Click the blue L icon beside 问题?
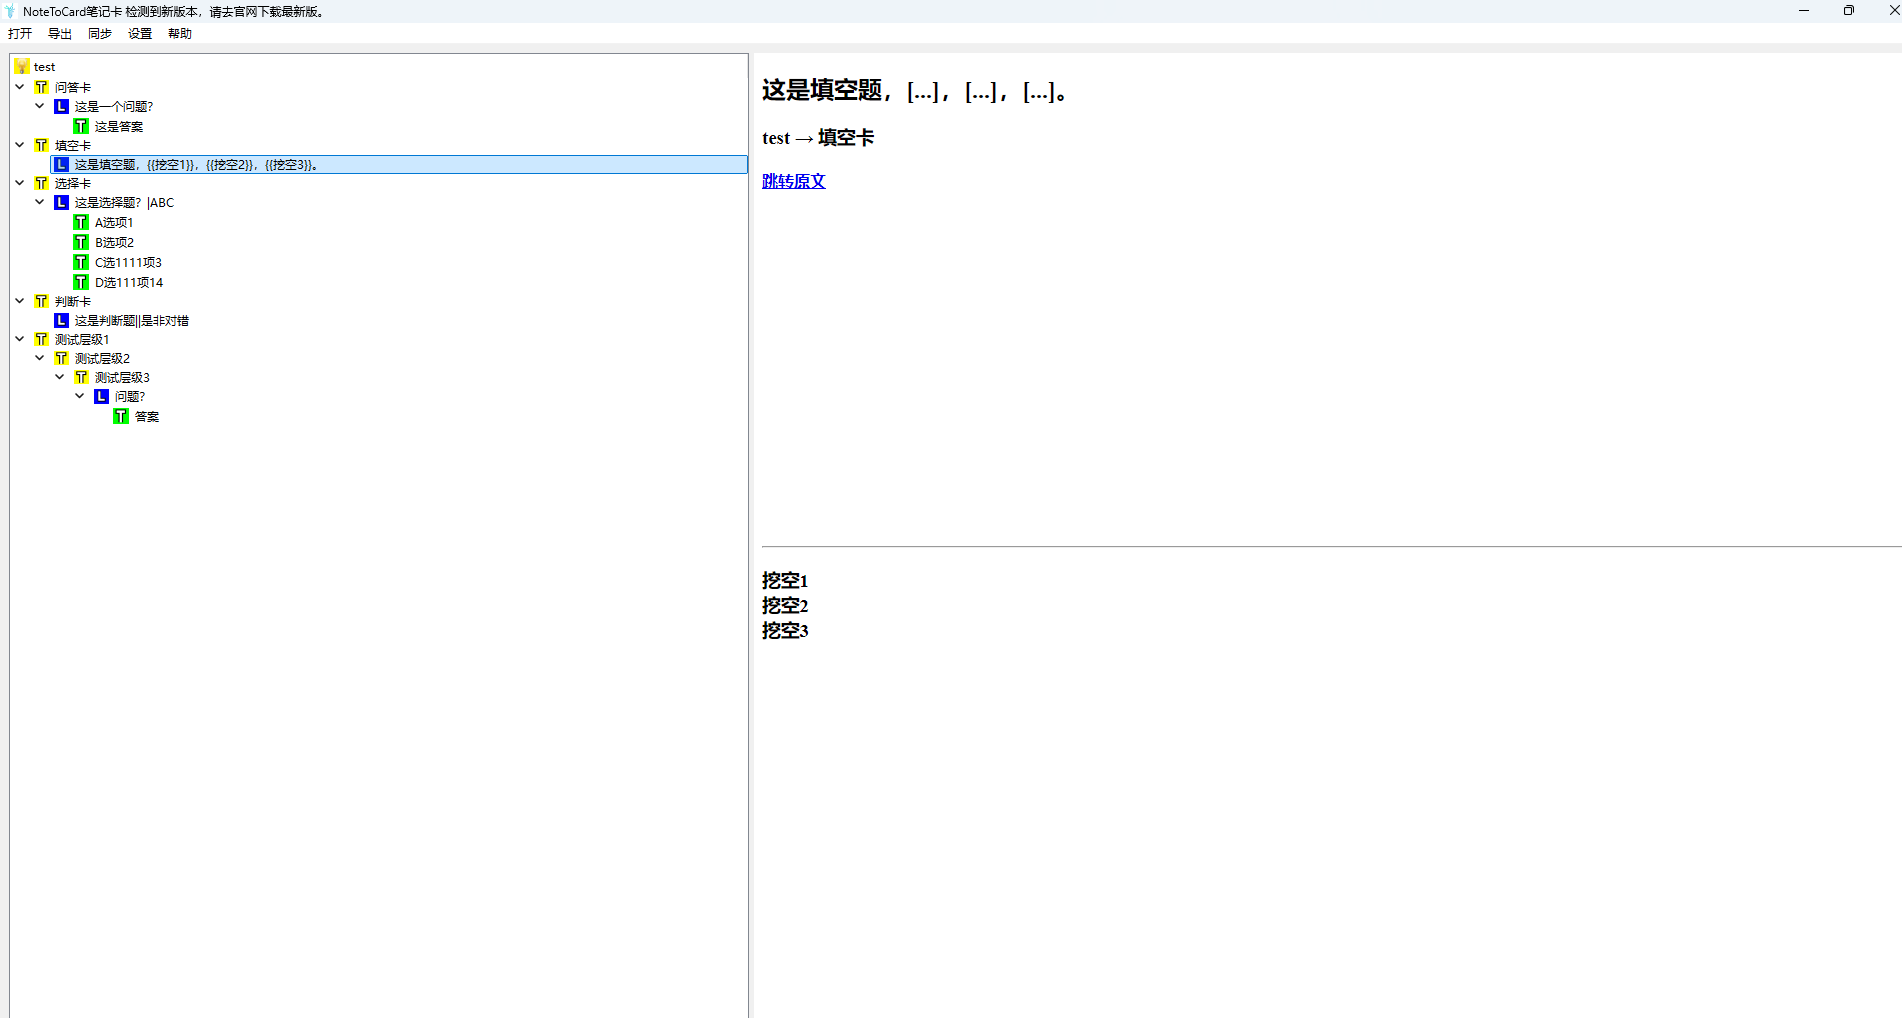1902x1018 pixels. pos(102,396)
